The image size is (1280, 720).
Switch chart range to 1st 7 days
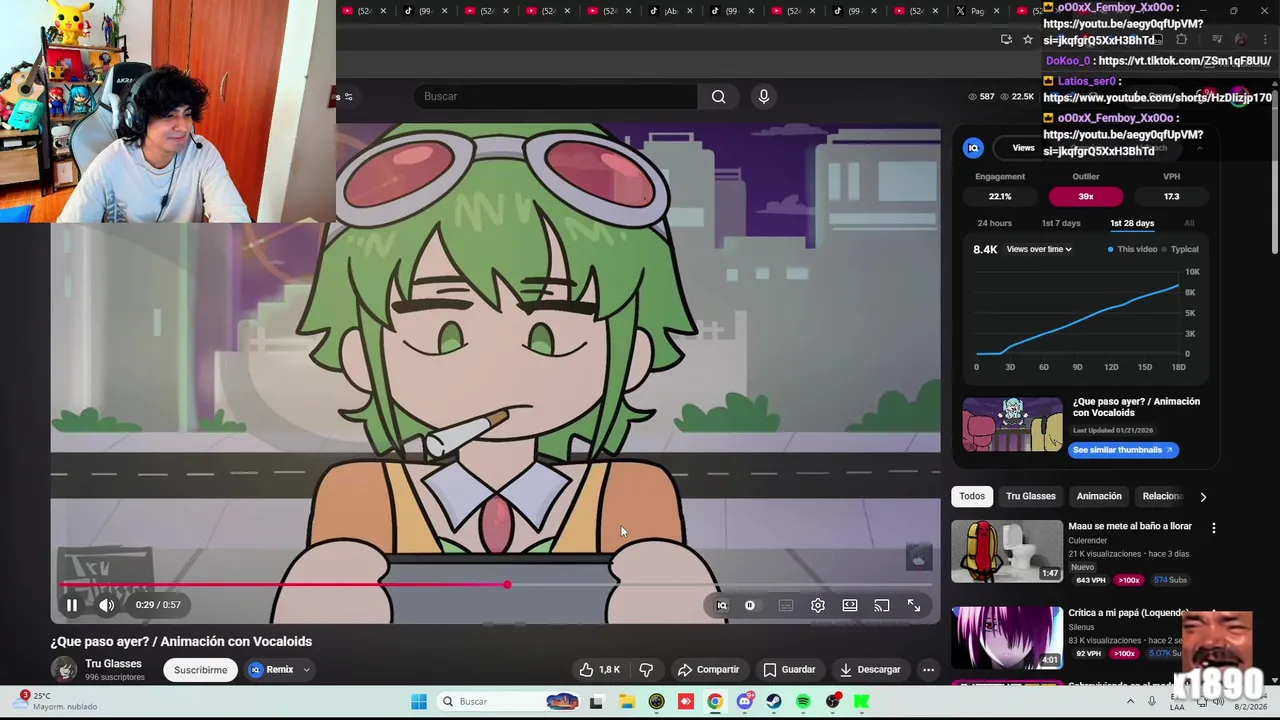[x=1061, y=223]
